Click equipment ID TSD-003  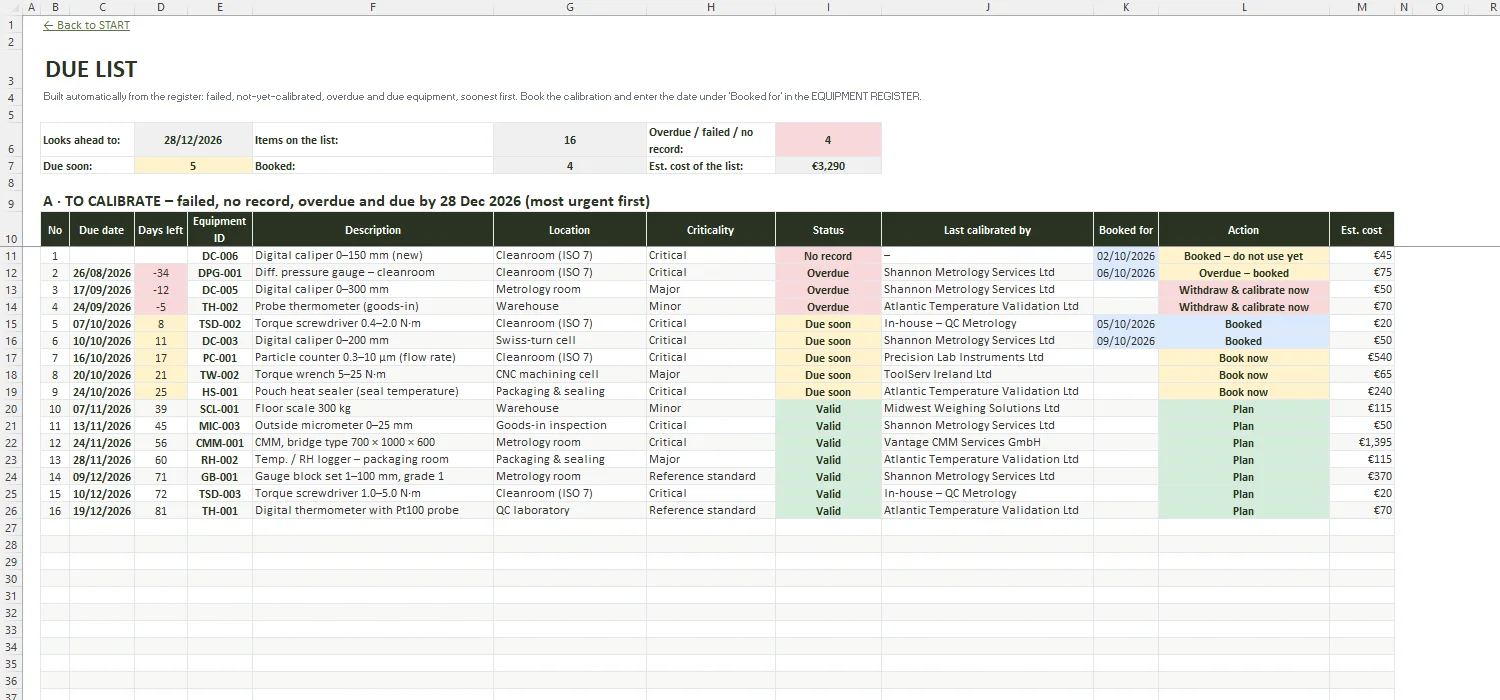coord(220,494)
